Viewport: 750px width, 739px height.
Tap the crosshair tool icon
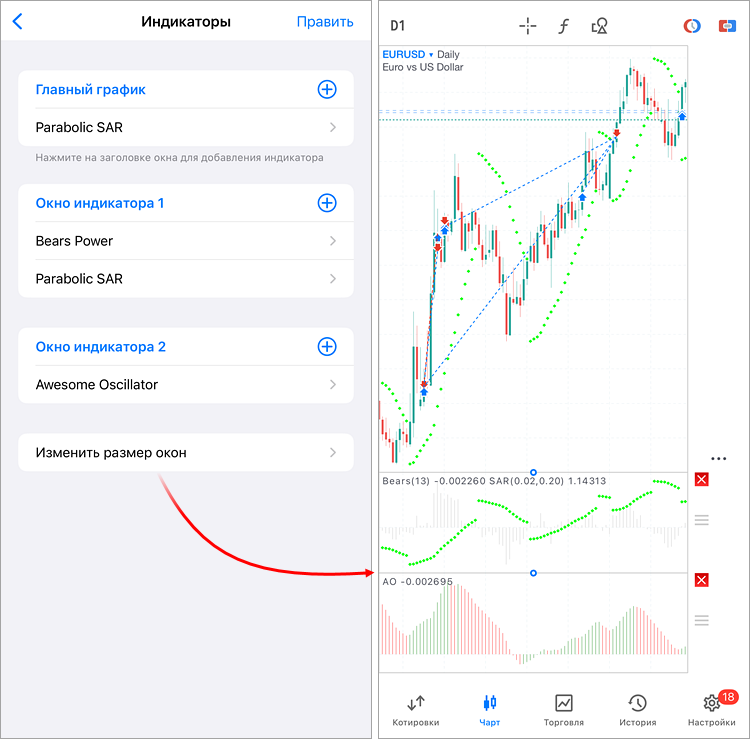tap(528, 26)
